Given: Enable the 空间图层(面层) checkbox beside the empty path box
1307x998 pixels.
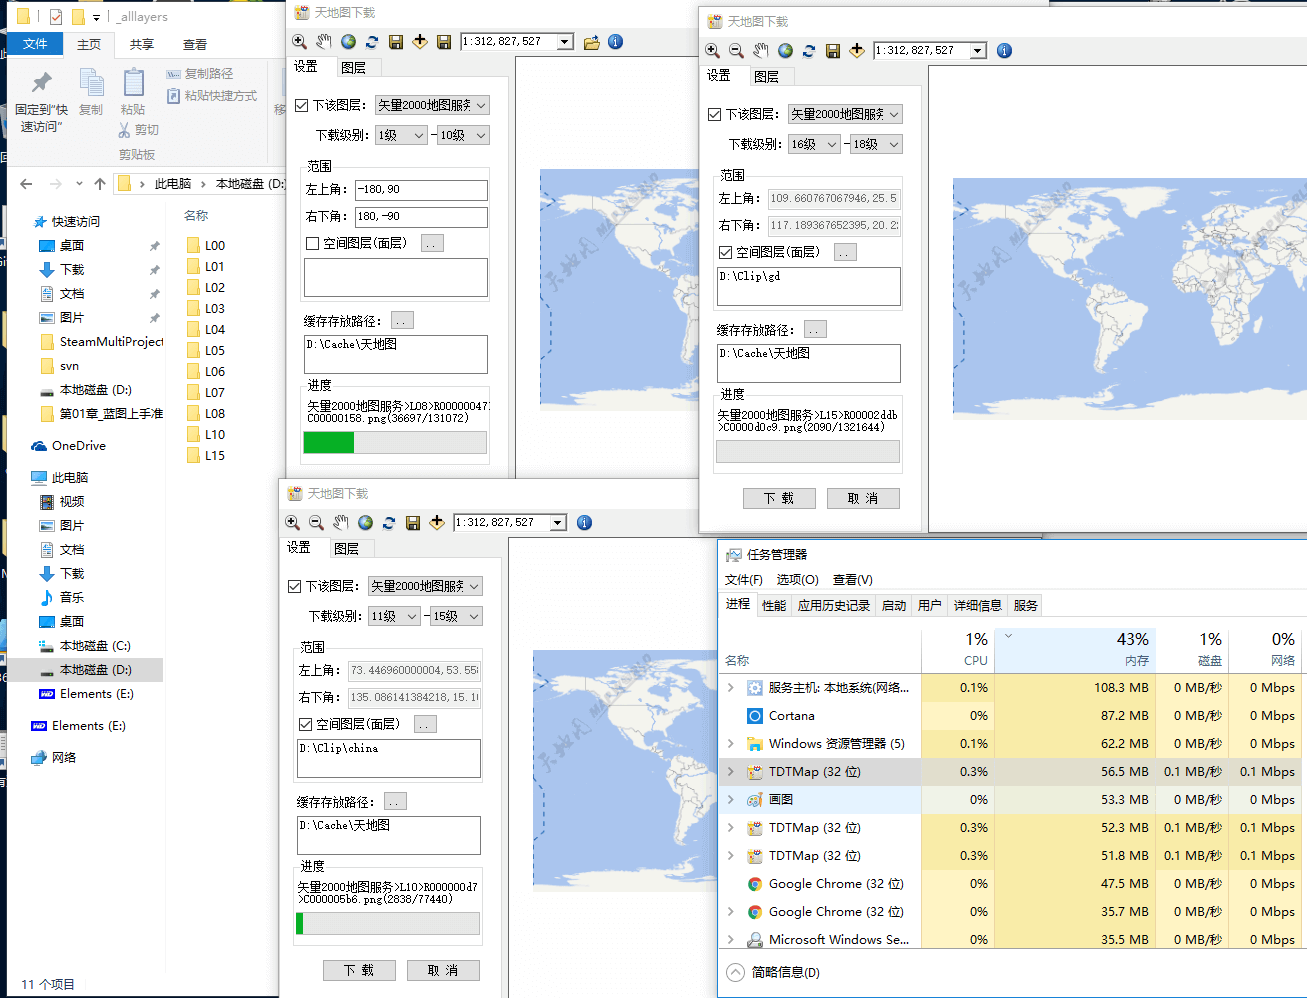Looking at the screenshot, I should point(313,243).
